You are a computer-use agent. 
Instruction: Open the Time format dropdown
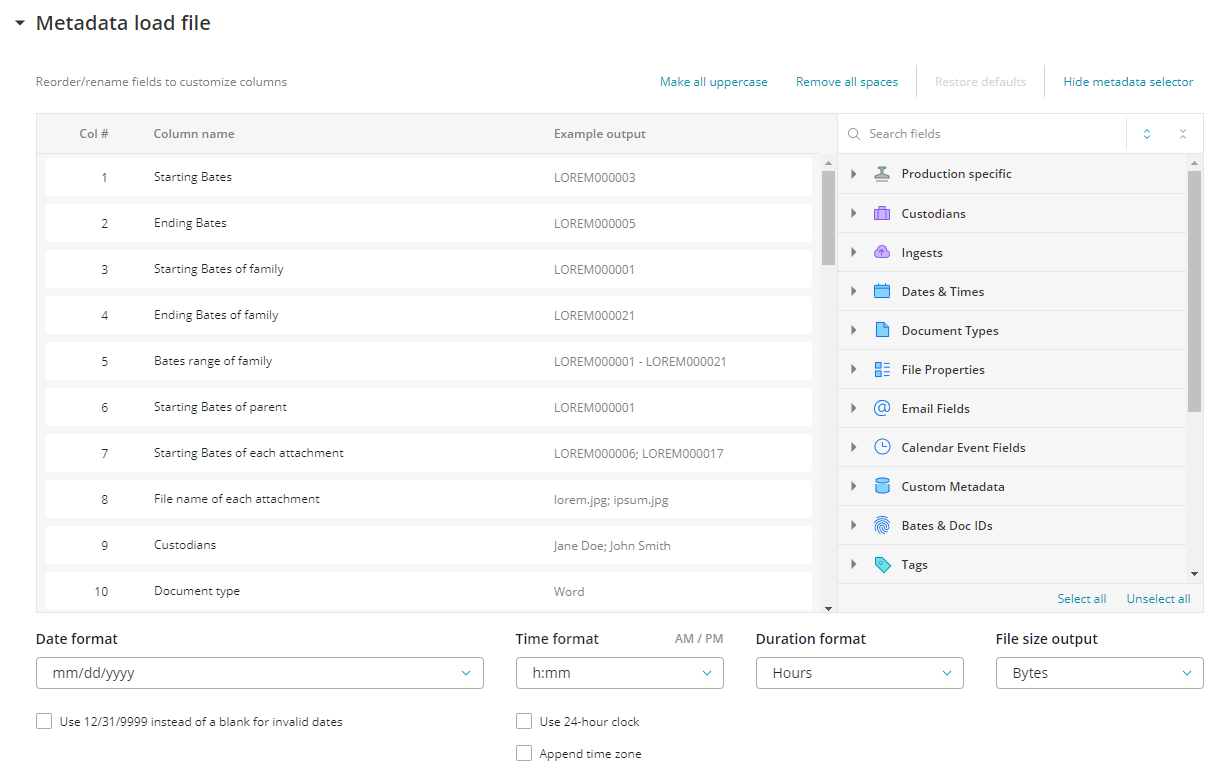tap(620, 673)
